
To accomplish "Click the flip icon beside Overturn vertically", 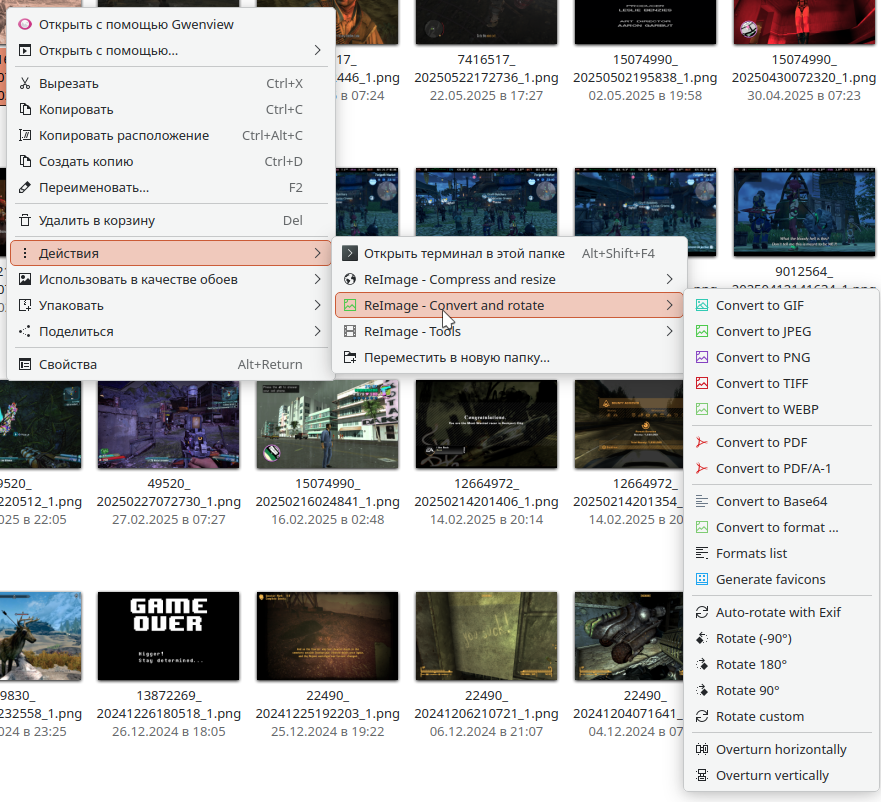I will (702, 776).
